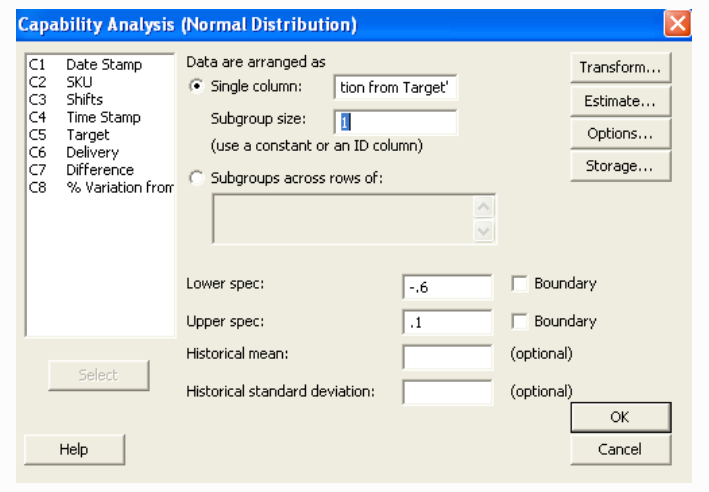Click the Historical mean field
Image resolution: width=709 pixels, height=492 pixels.
pos(447,357)
